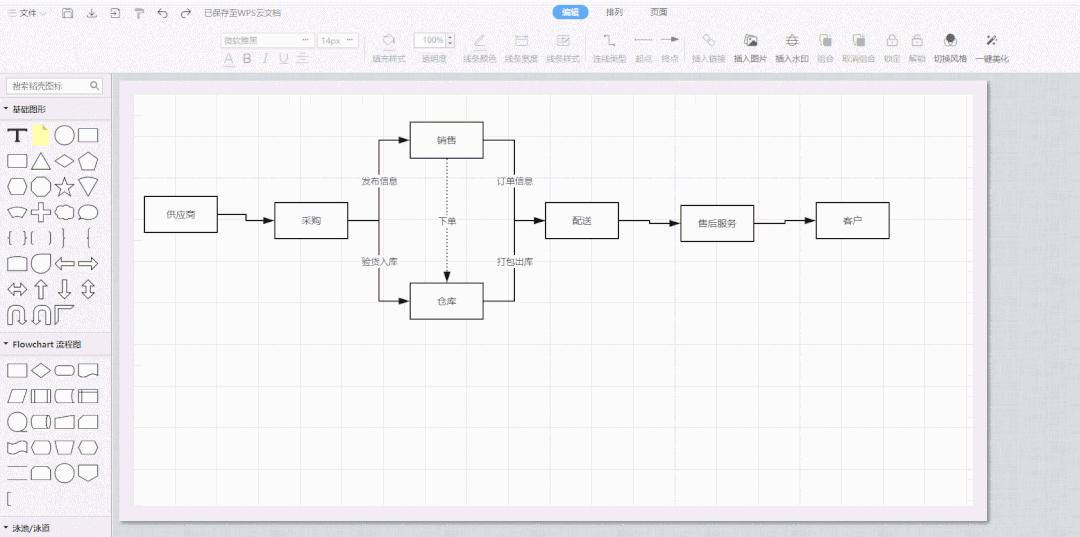
Task: Switch to the 排列 arrange tab
Action: [614, 12]
